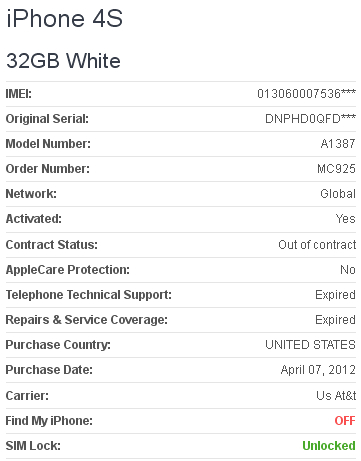The height and width of the screenshot is (461, 361).
Task: Select the UNITED STATES purchase country
Action: click(311, 345)
